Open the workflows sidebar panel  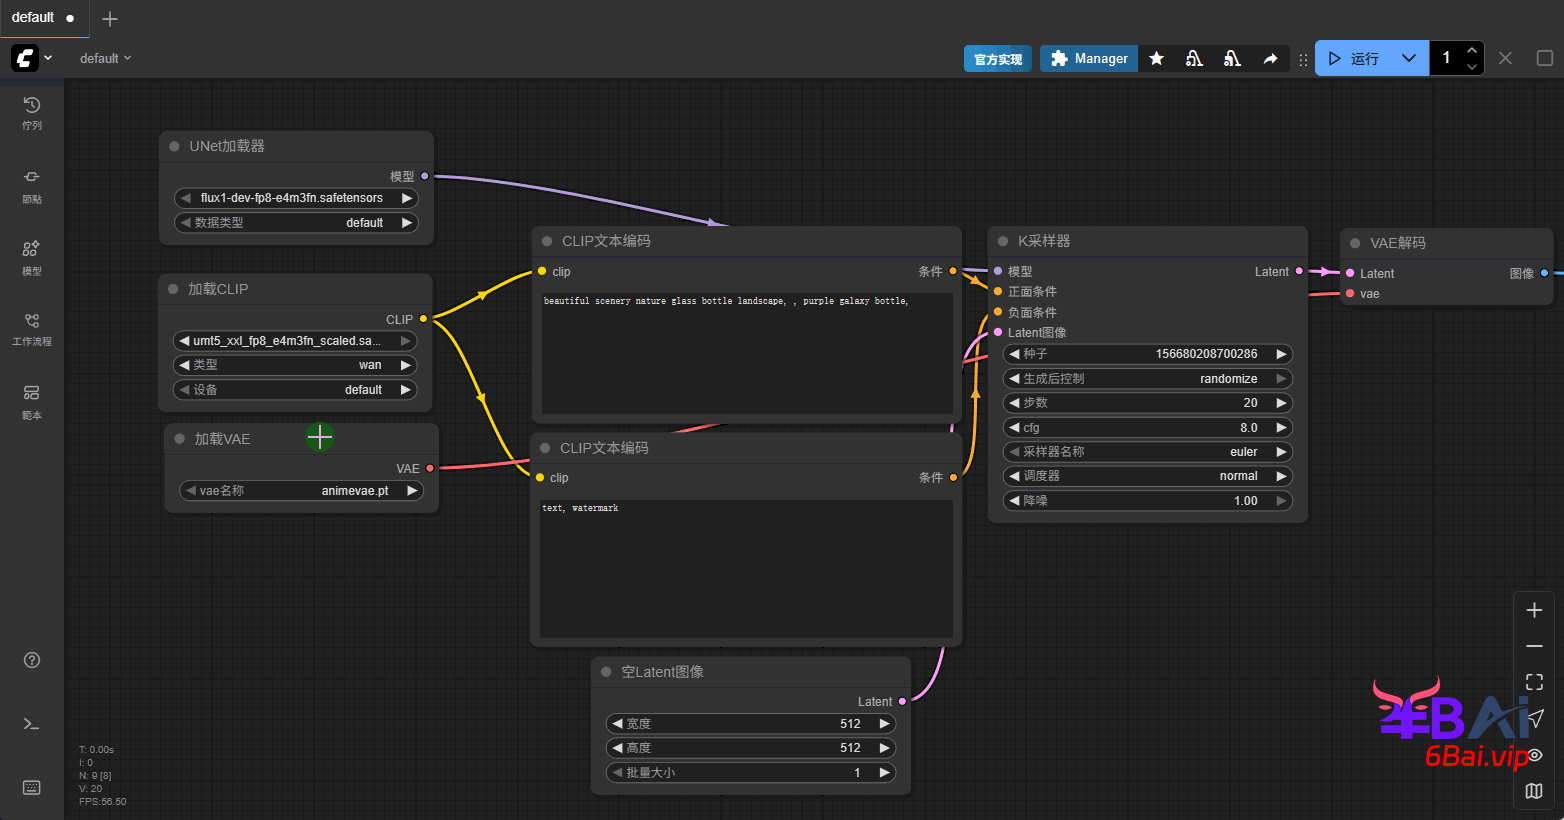[32, 328]
